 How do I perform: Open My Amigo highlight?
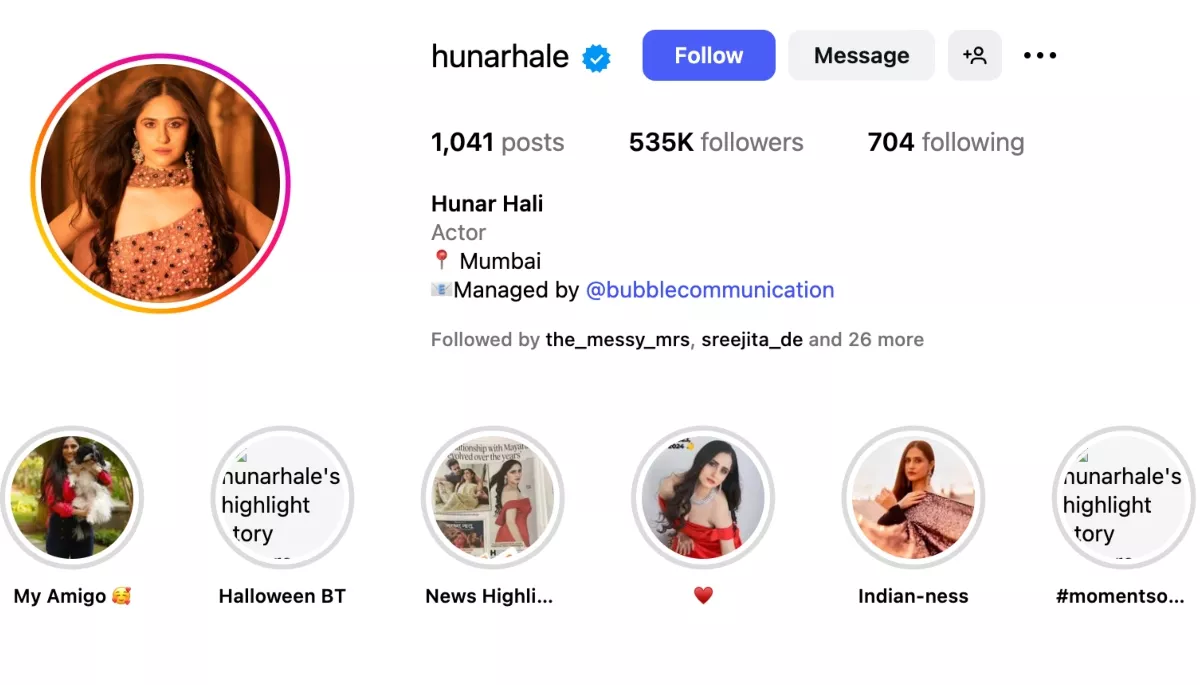tap(72, 497)
